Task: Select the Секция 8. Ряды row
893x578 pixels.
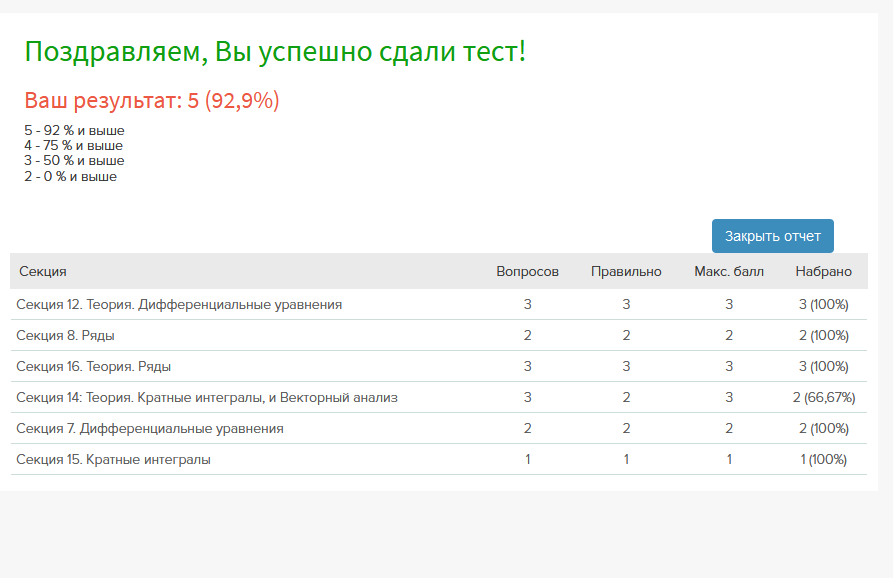Action: [439, 335]
